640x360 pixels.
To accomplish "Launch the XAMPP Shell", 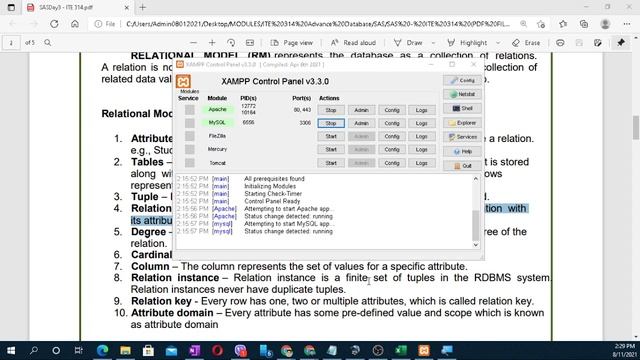I will pos(462,109).
